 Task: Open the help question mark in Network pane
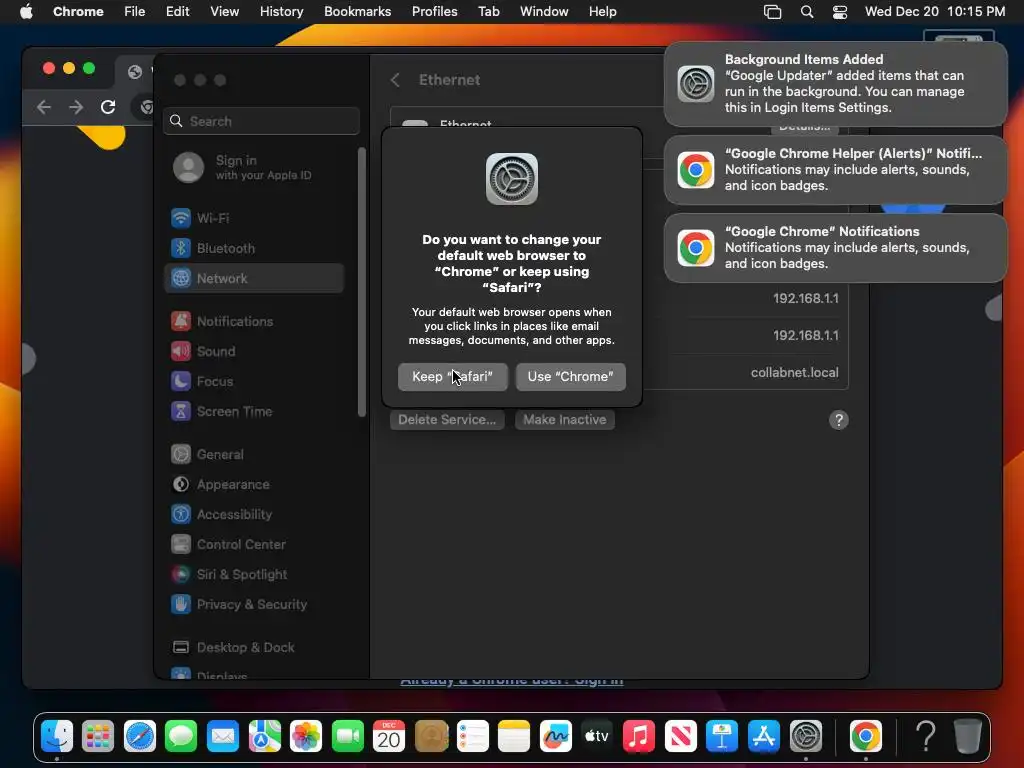pos(839,420)
